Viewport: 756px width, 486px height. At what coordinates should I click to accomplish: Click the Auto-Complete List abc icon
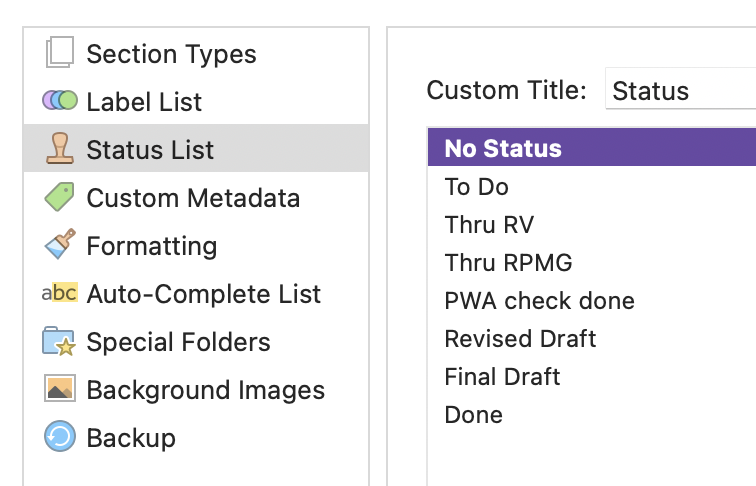point(60,293)
